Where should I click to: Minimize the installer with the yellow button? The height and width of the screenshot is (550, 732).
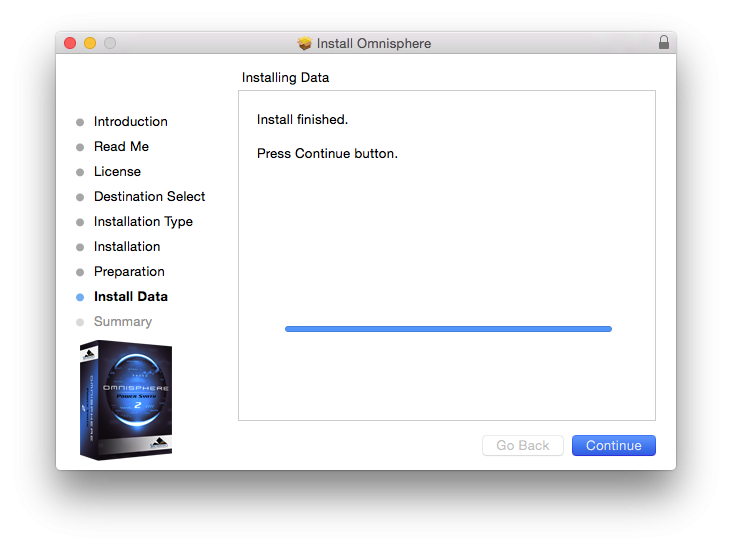pyautogui.click(x=90, y=43)
